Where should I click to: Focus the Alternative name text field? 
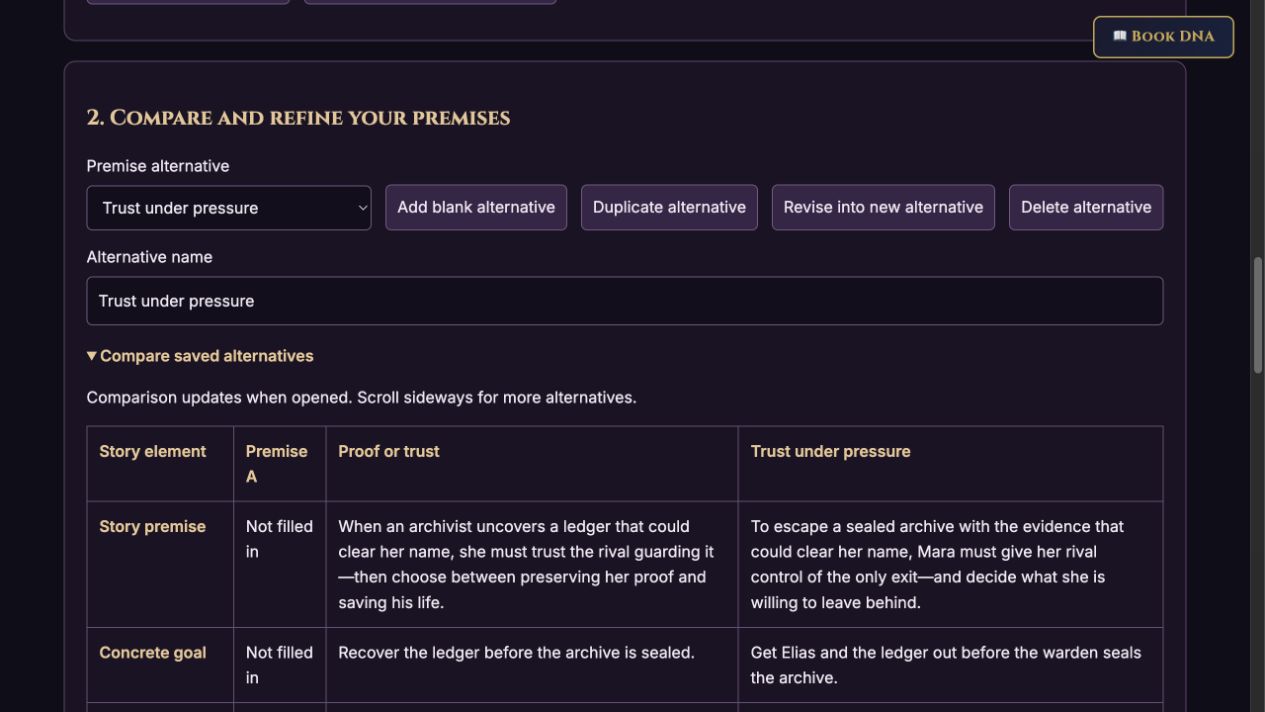[625, 301]
